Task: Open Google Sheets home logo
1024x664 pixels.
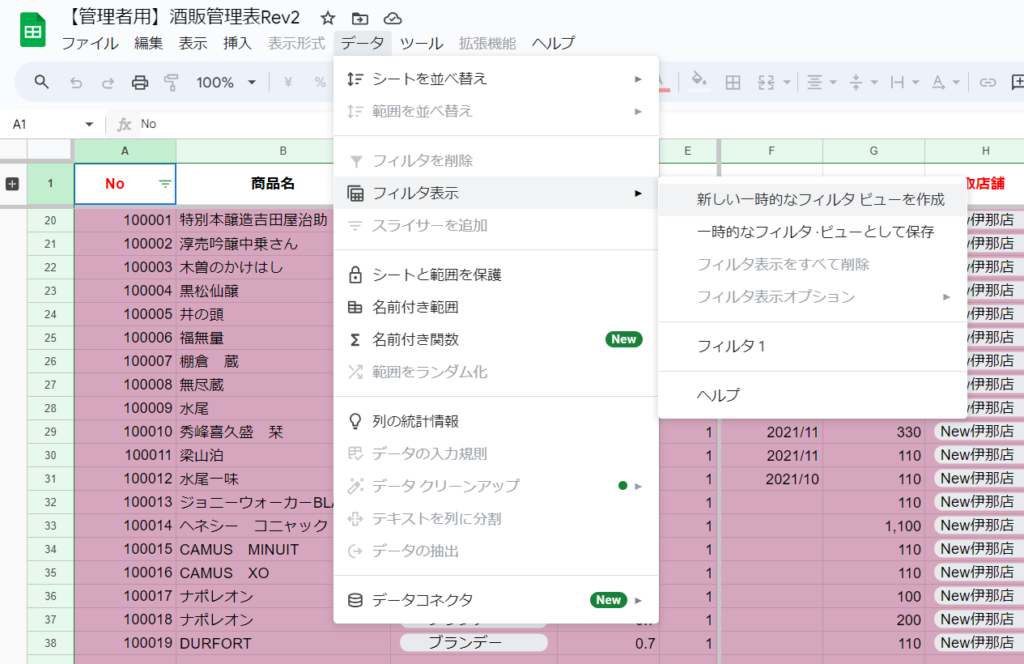Action: click(33, 30)
